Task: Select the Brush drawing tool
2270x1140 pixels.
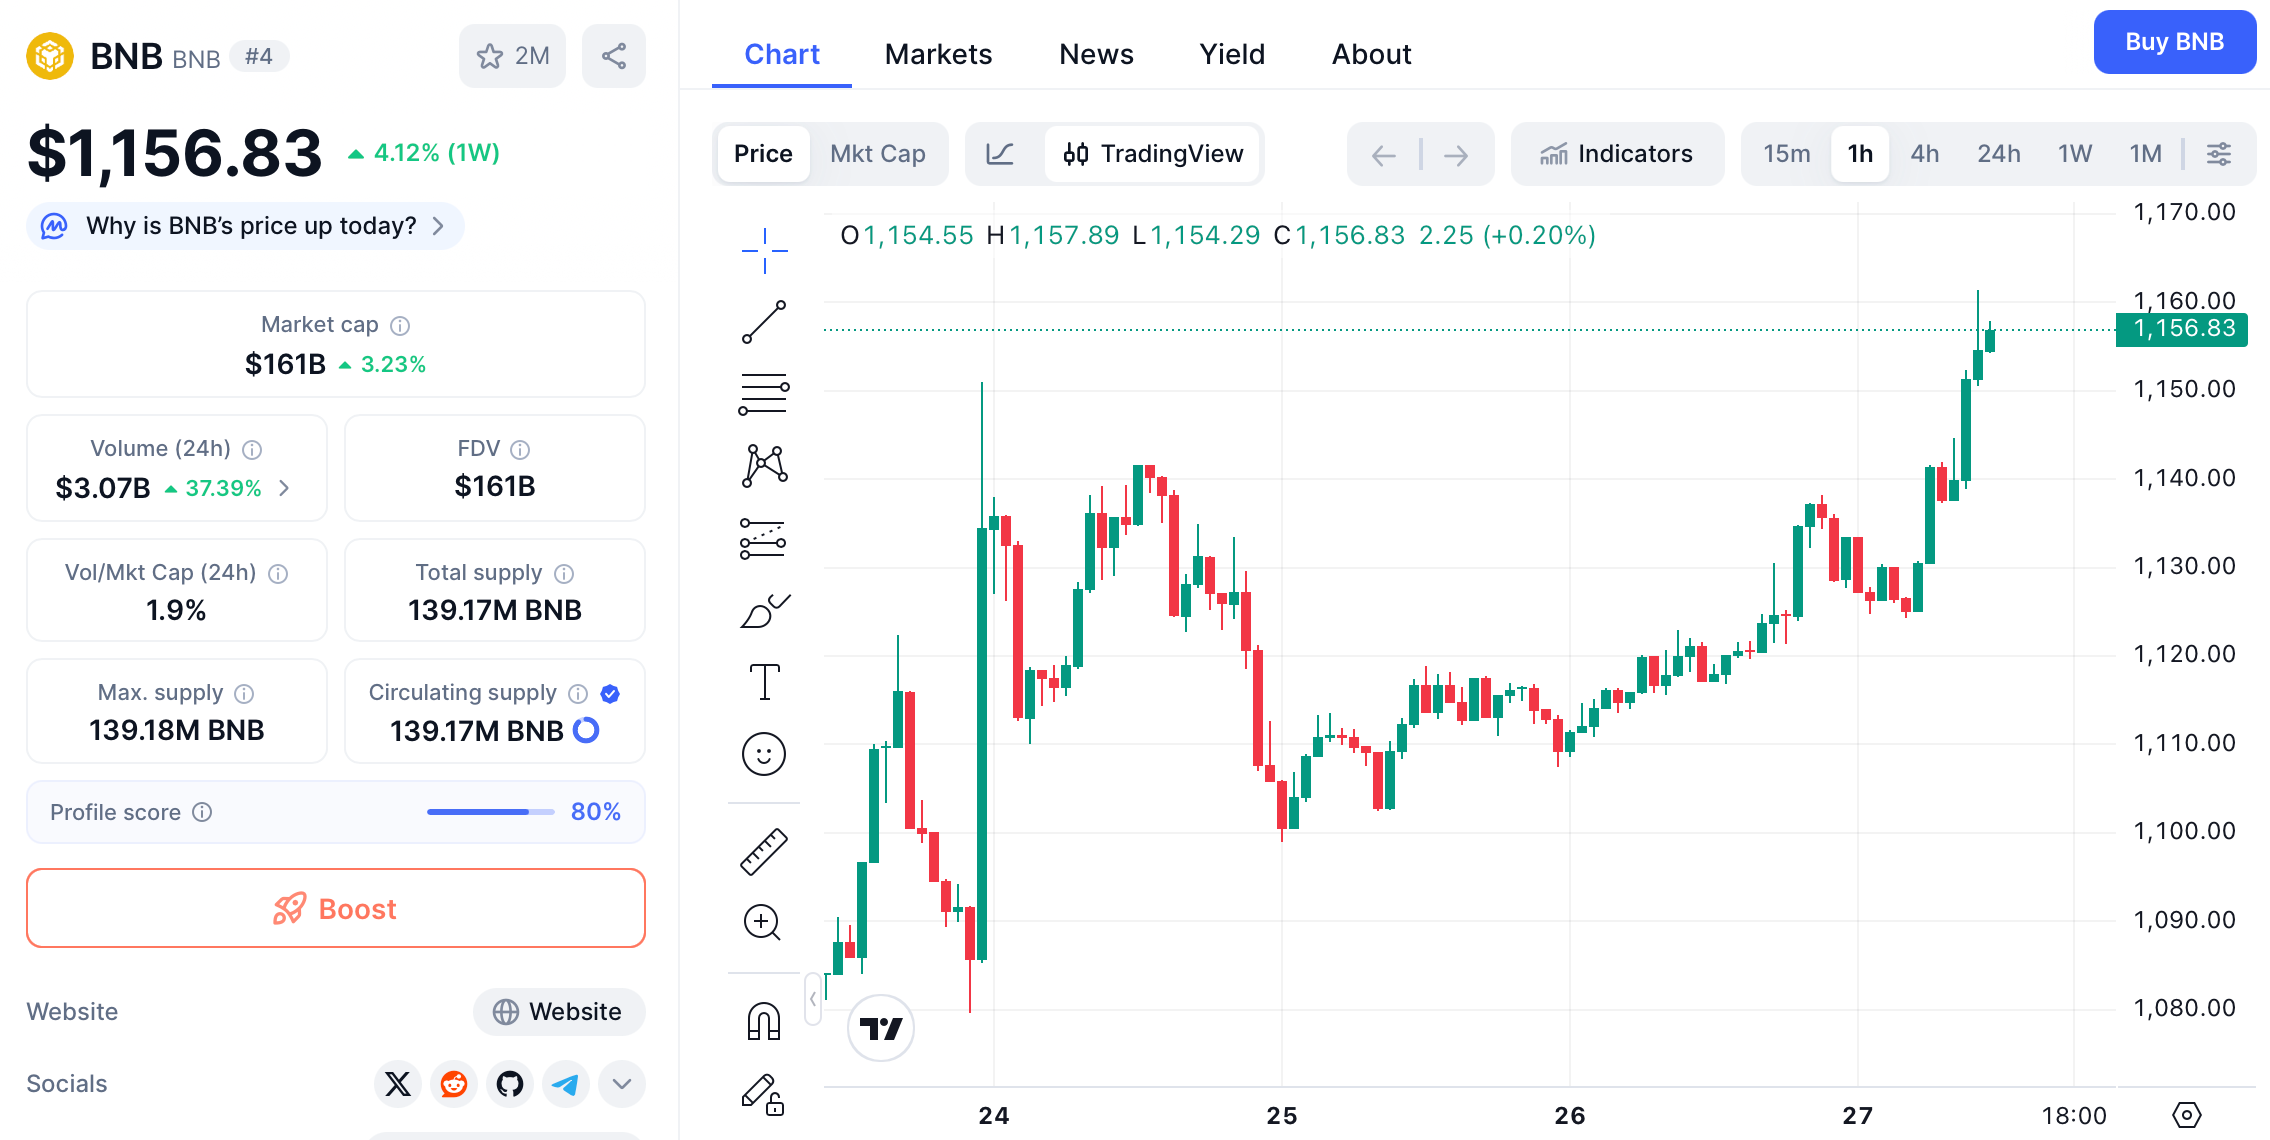Action: [763, 610]
